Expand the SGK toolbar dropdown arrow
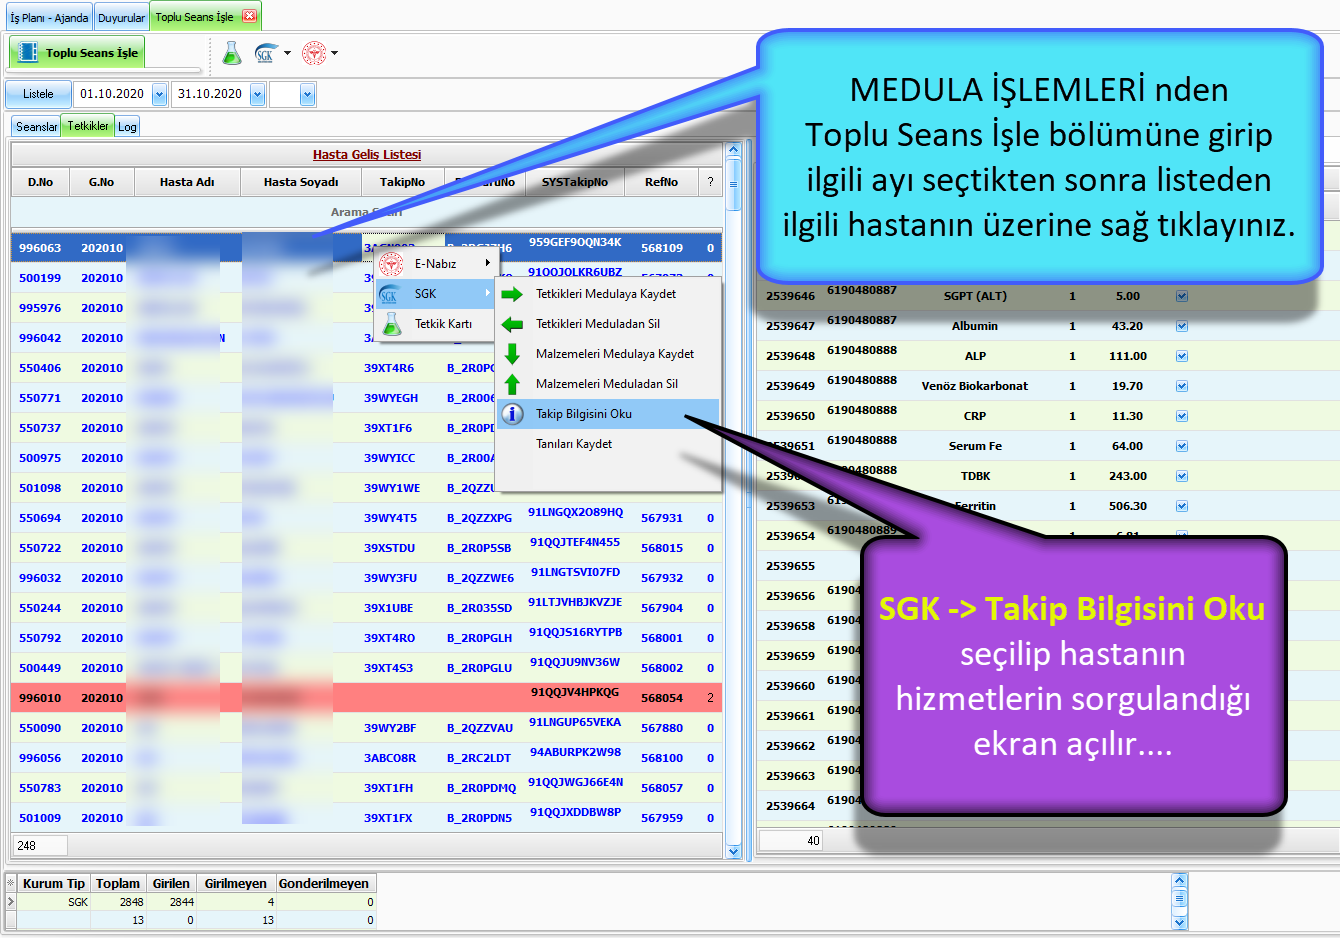Viewport: 1340px width, 938px height. pos(287,53)
